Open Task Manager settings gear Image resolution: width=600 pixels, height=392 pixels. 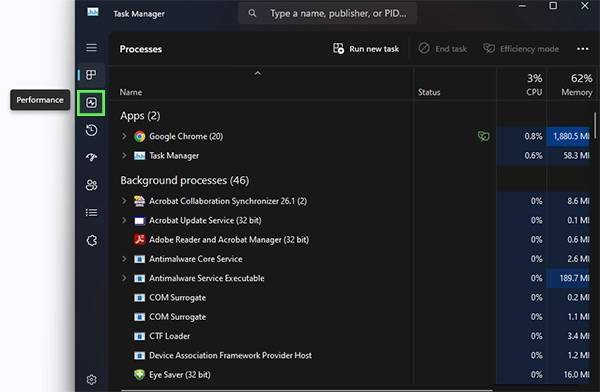pyautogui.click(x=91, y=380)
